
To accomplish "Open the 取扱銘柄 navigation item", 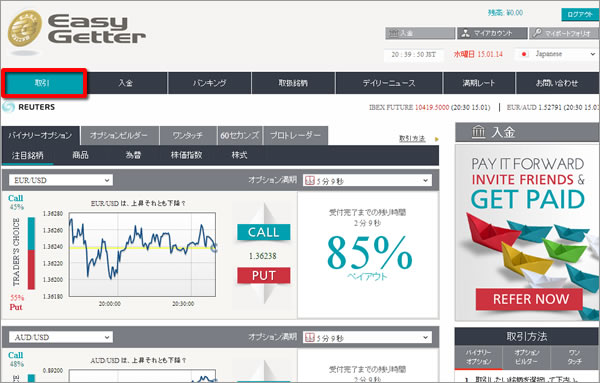I will (x=293, y=83).
